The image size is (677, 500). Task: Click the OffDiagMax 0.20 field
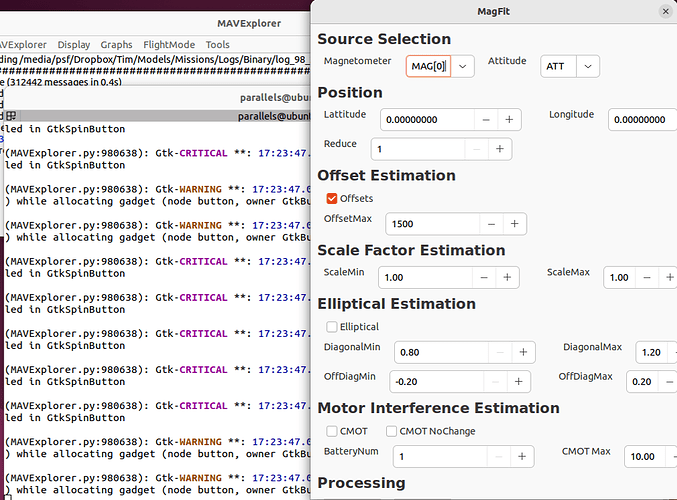pyautogui.click(x=642, y=382)
